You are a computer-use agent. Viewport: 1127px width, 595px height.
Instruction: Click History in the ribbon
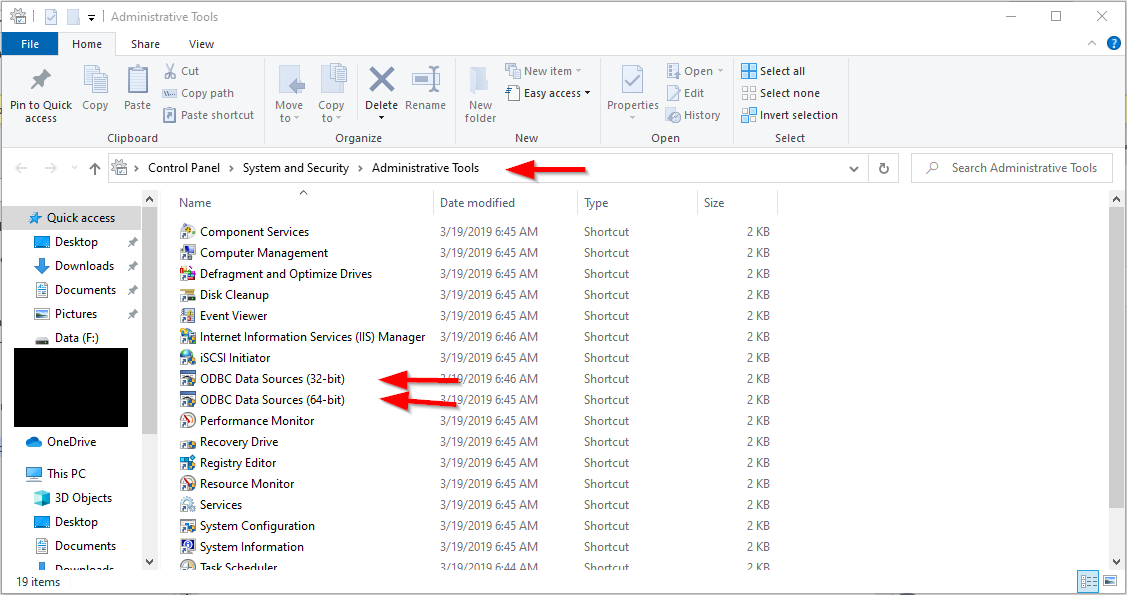pos(694,115)
